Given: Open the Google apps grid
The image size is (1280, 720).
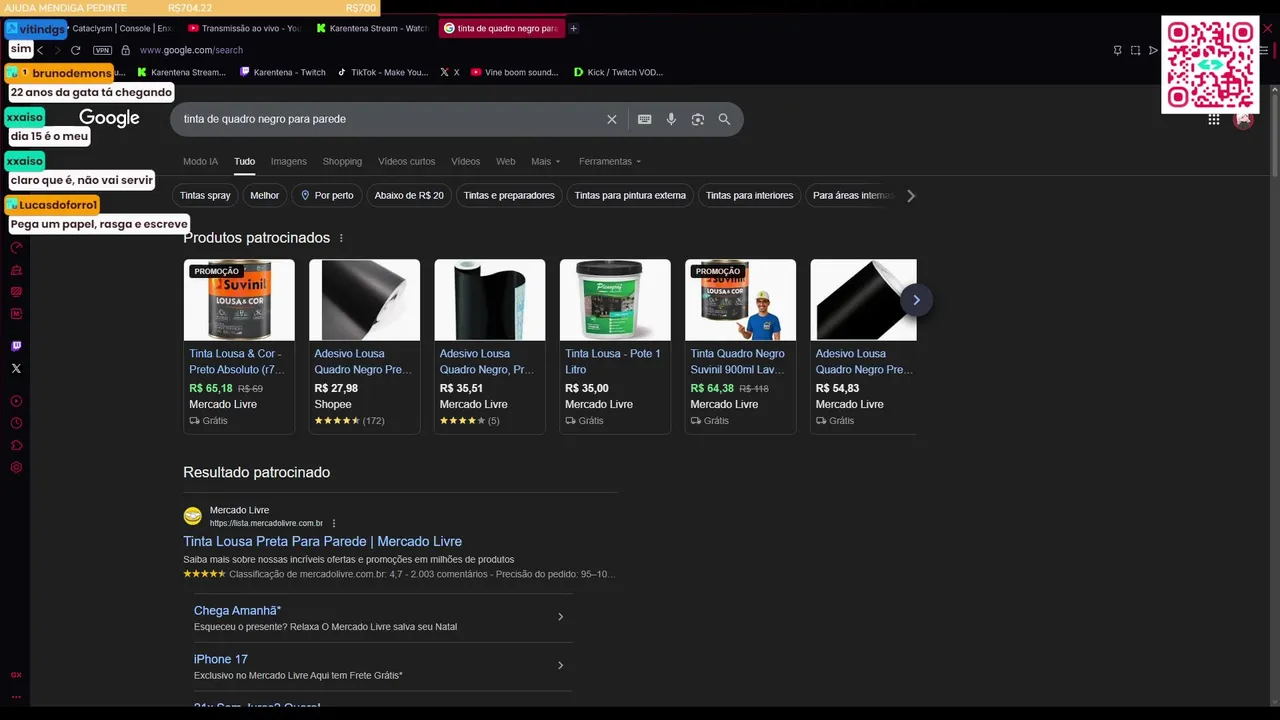Looking at the screenshot, I should 1213,119.
